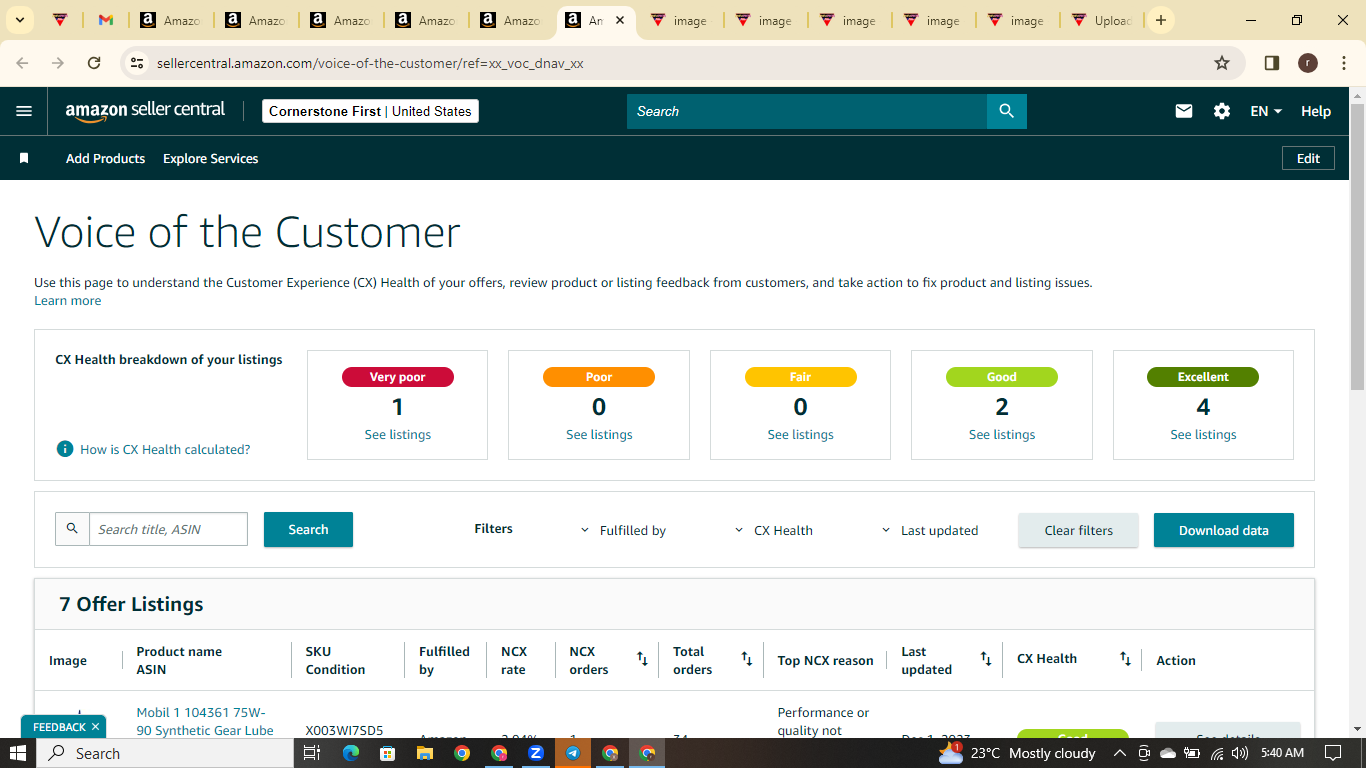
Task: Click the browser address bar URL
Action: 370,63
